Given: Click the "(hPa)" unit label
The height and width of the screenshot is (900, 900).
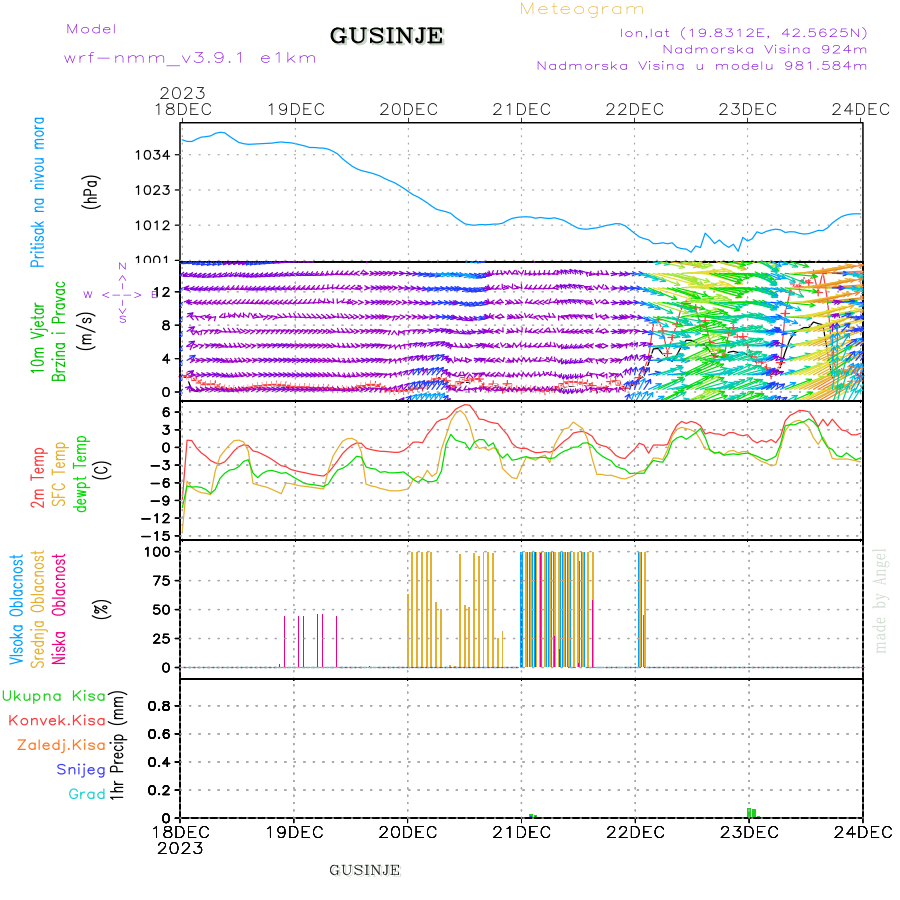Looking at the screenshot, I should tap(91, 192).
